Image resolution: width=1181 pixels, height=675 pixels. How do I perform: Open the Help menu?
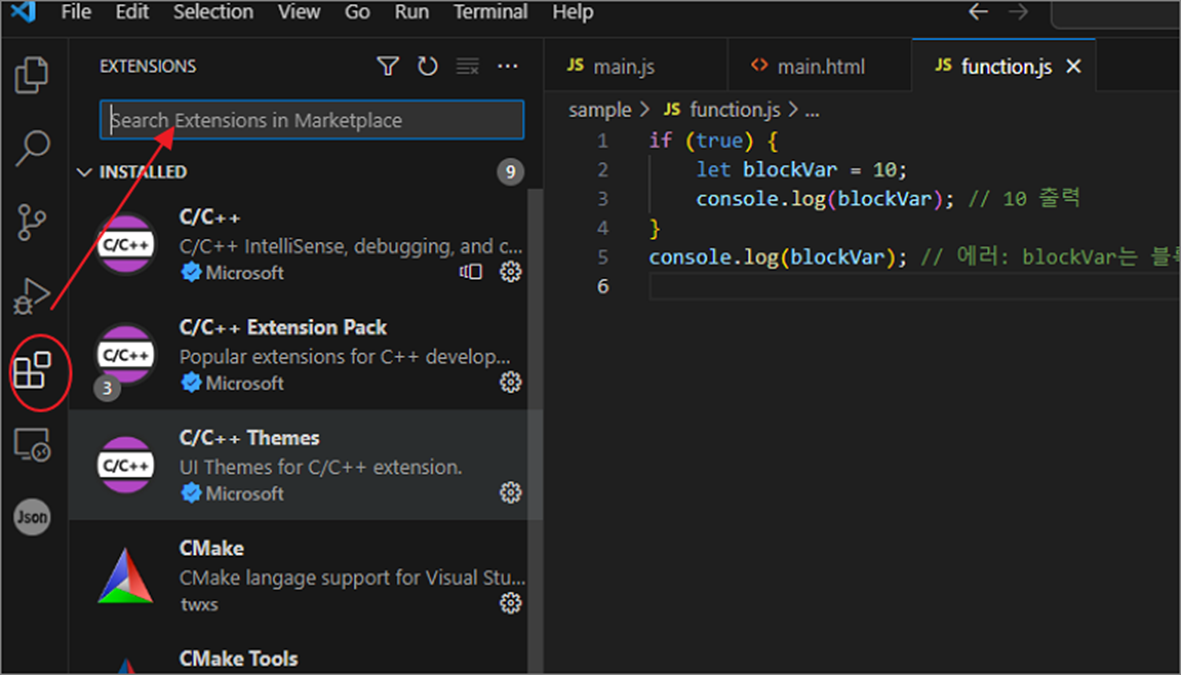click(572, 12)
